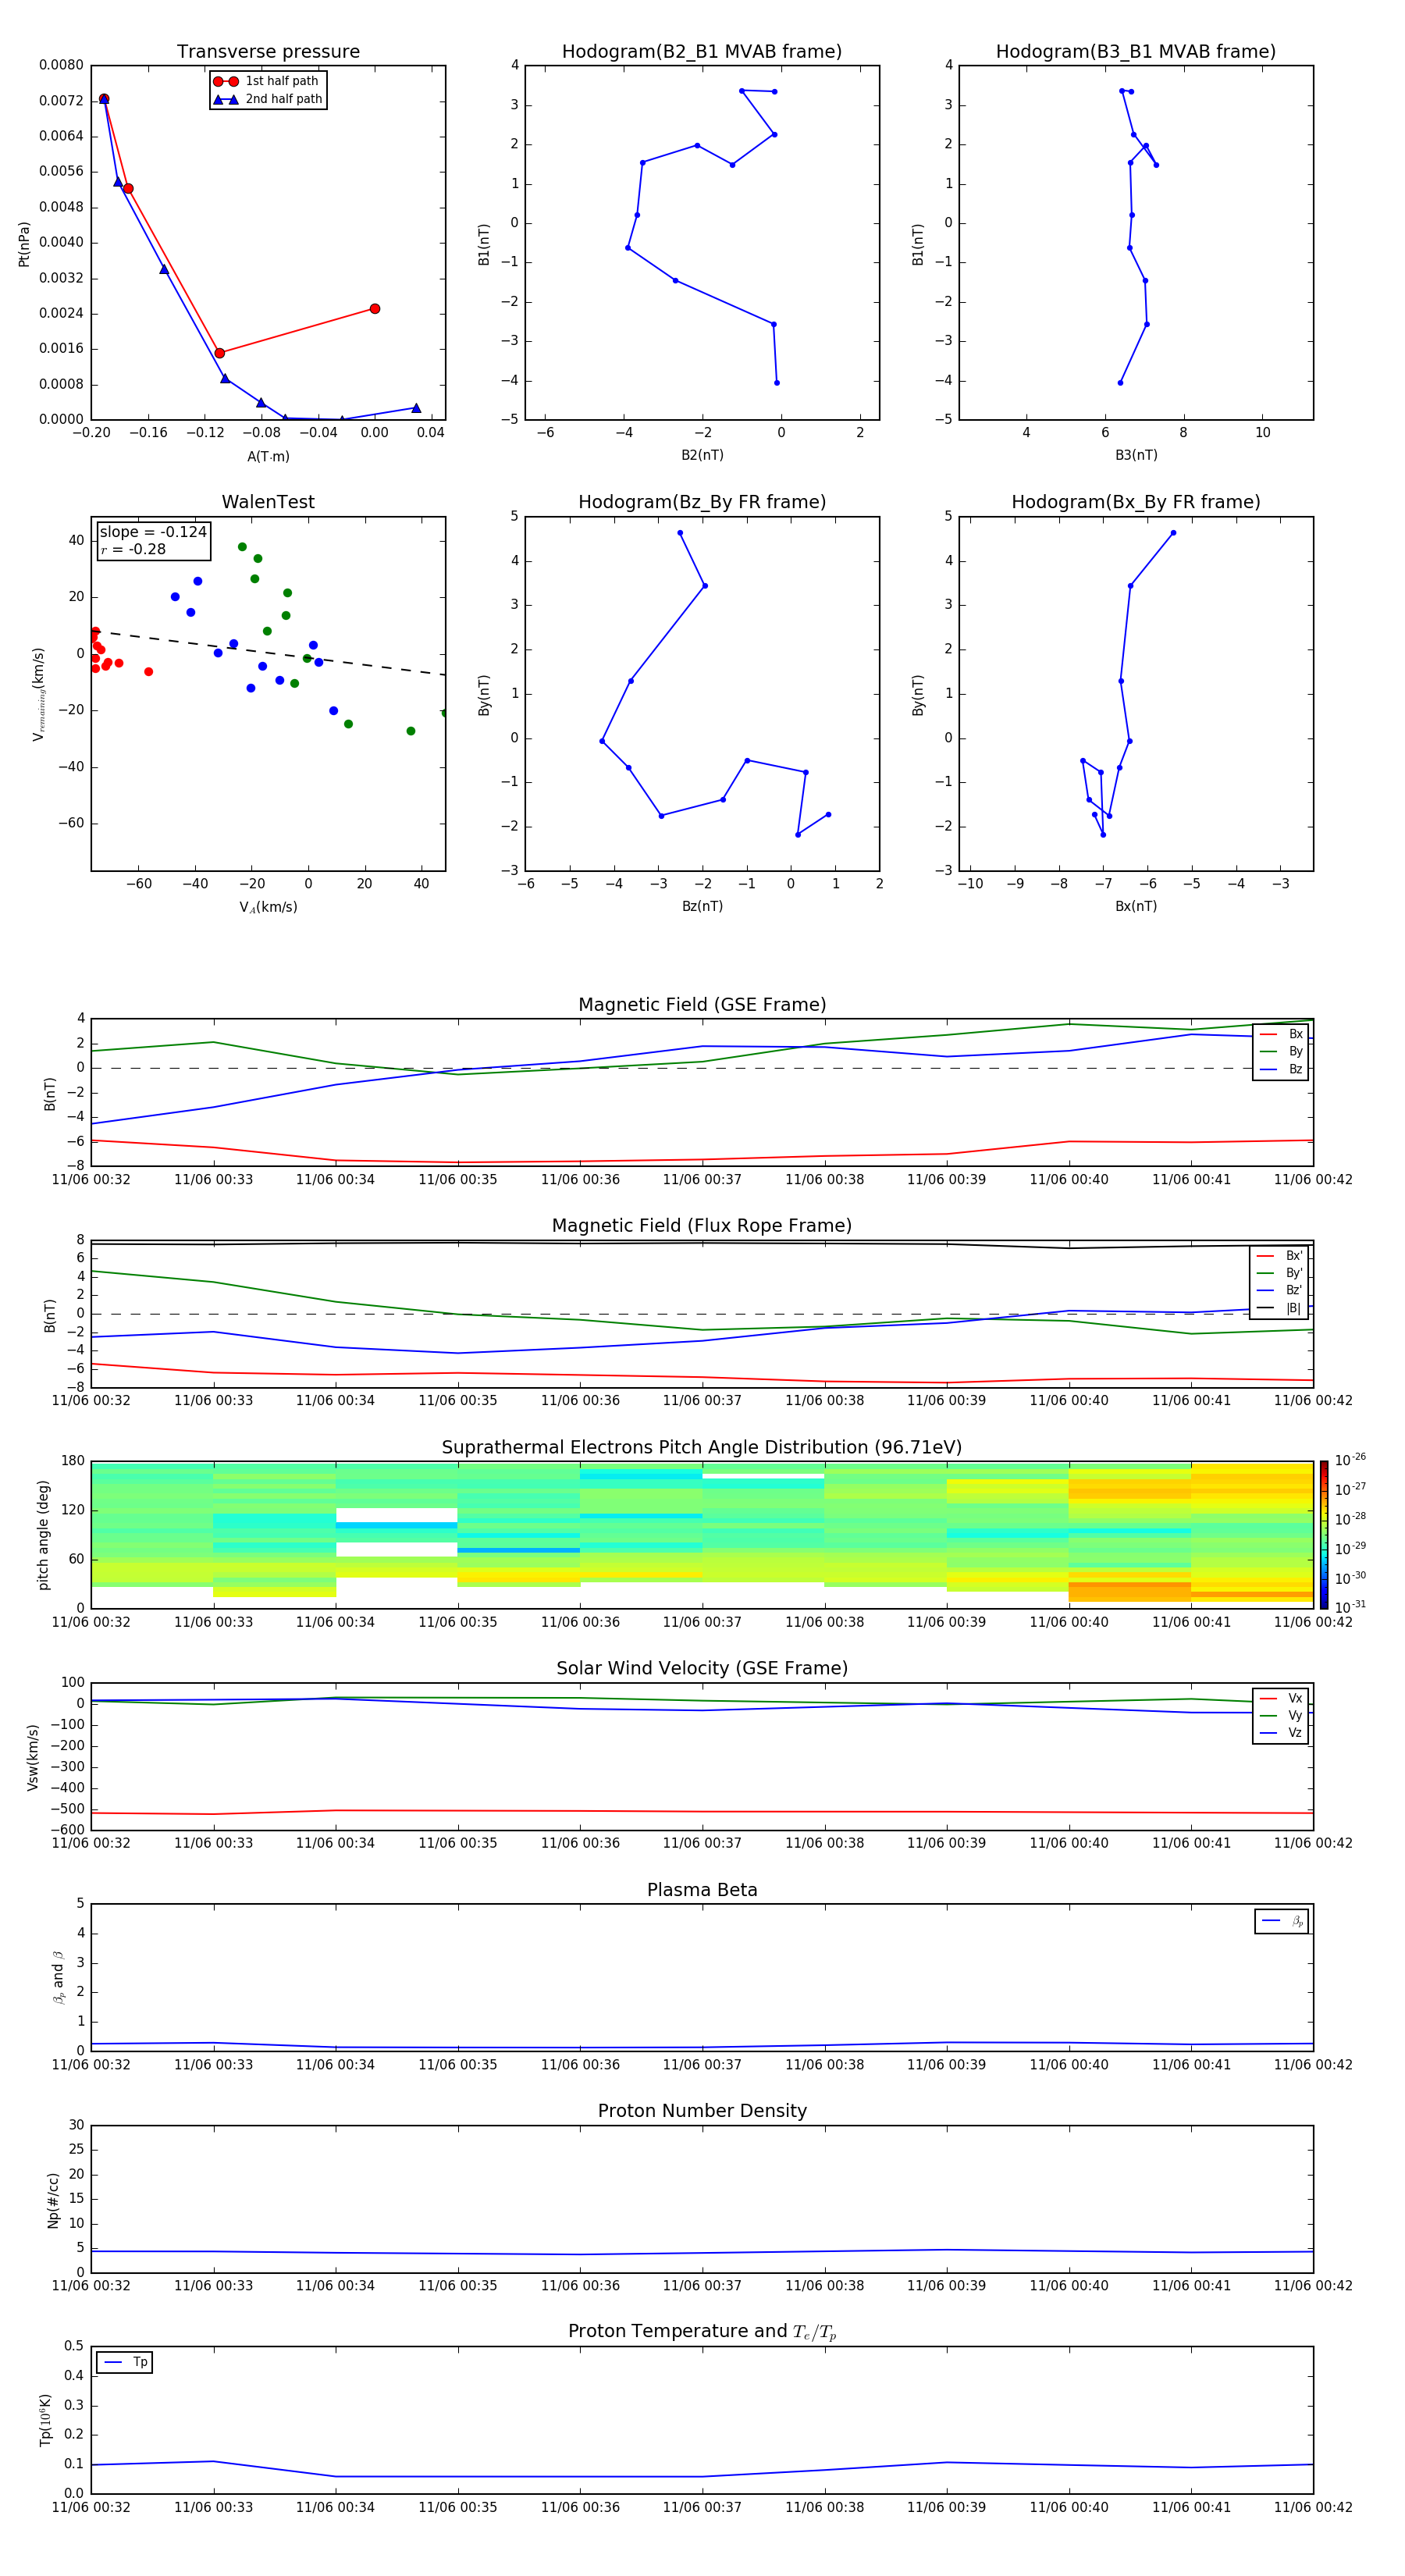The image size is (1405, 2576).
Task: Select the 'Proton Number Density' title
Action: [702, 2111]
